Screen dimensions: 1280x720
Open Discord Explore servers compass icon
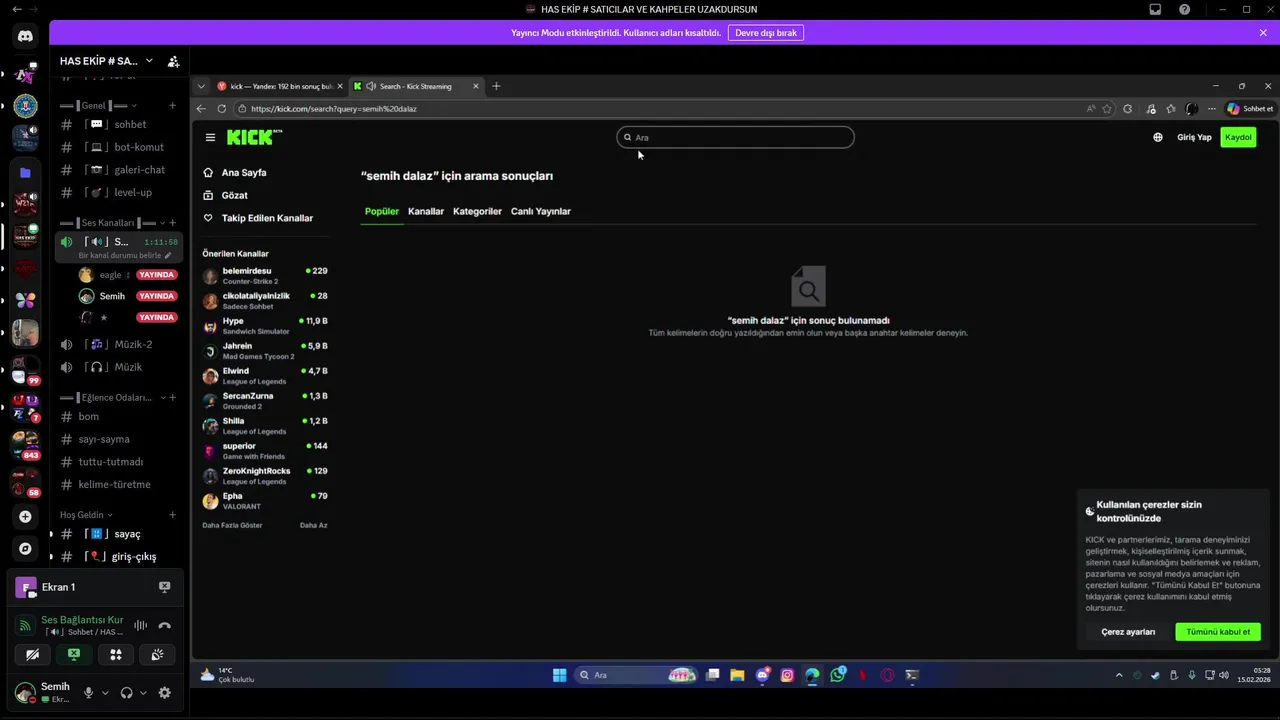[x=25, y=548]
